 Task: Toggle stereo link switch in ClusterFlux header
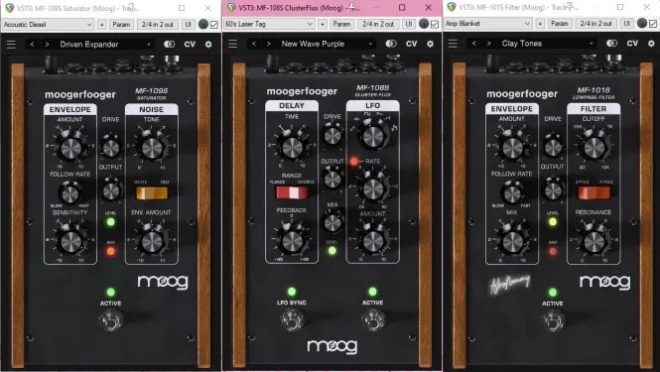click(391, 44)
